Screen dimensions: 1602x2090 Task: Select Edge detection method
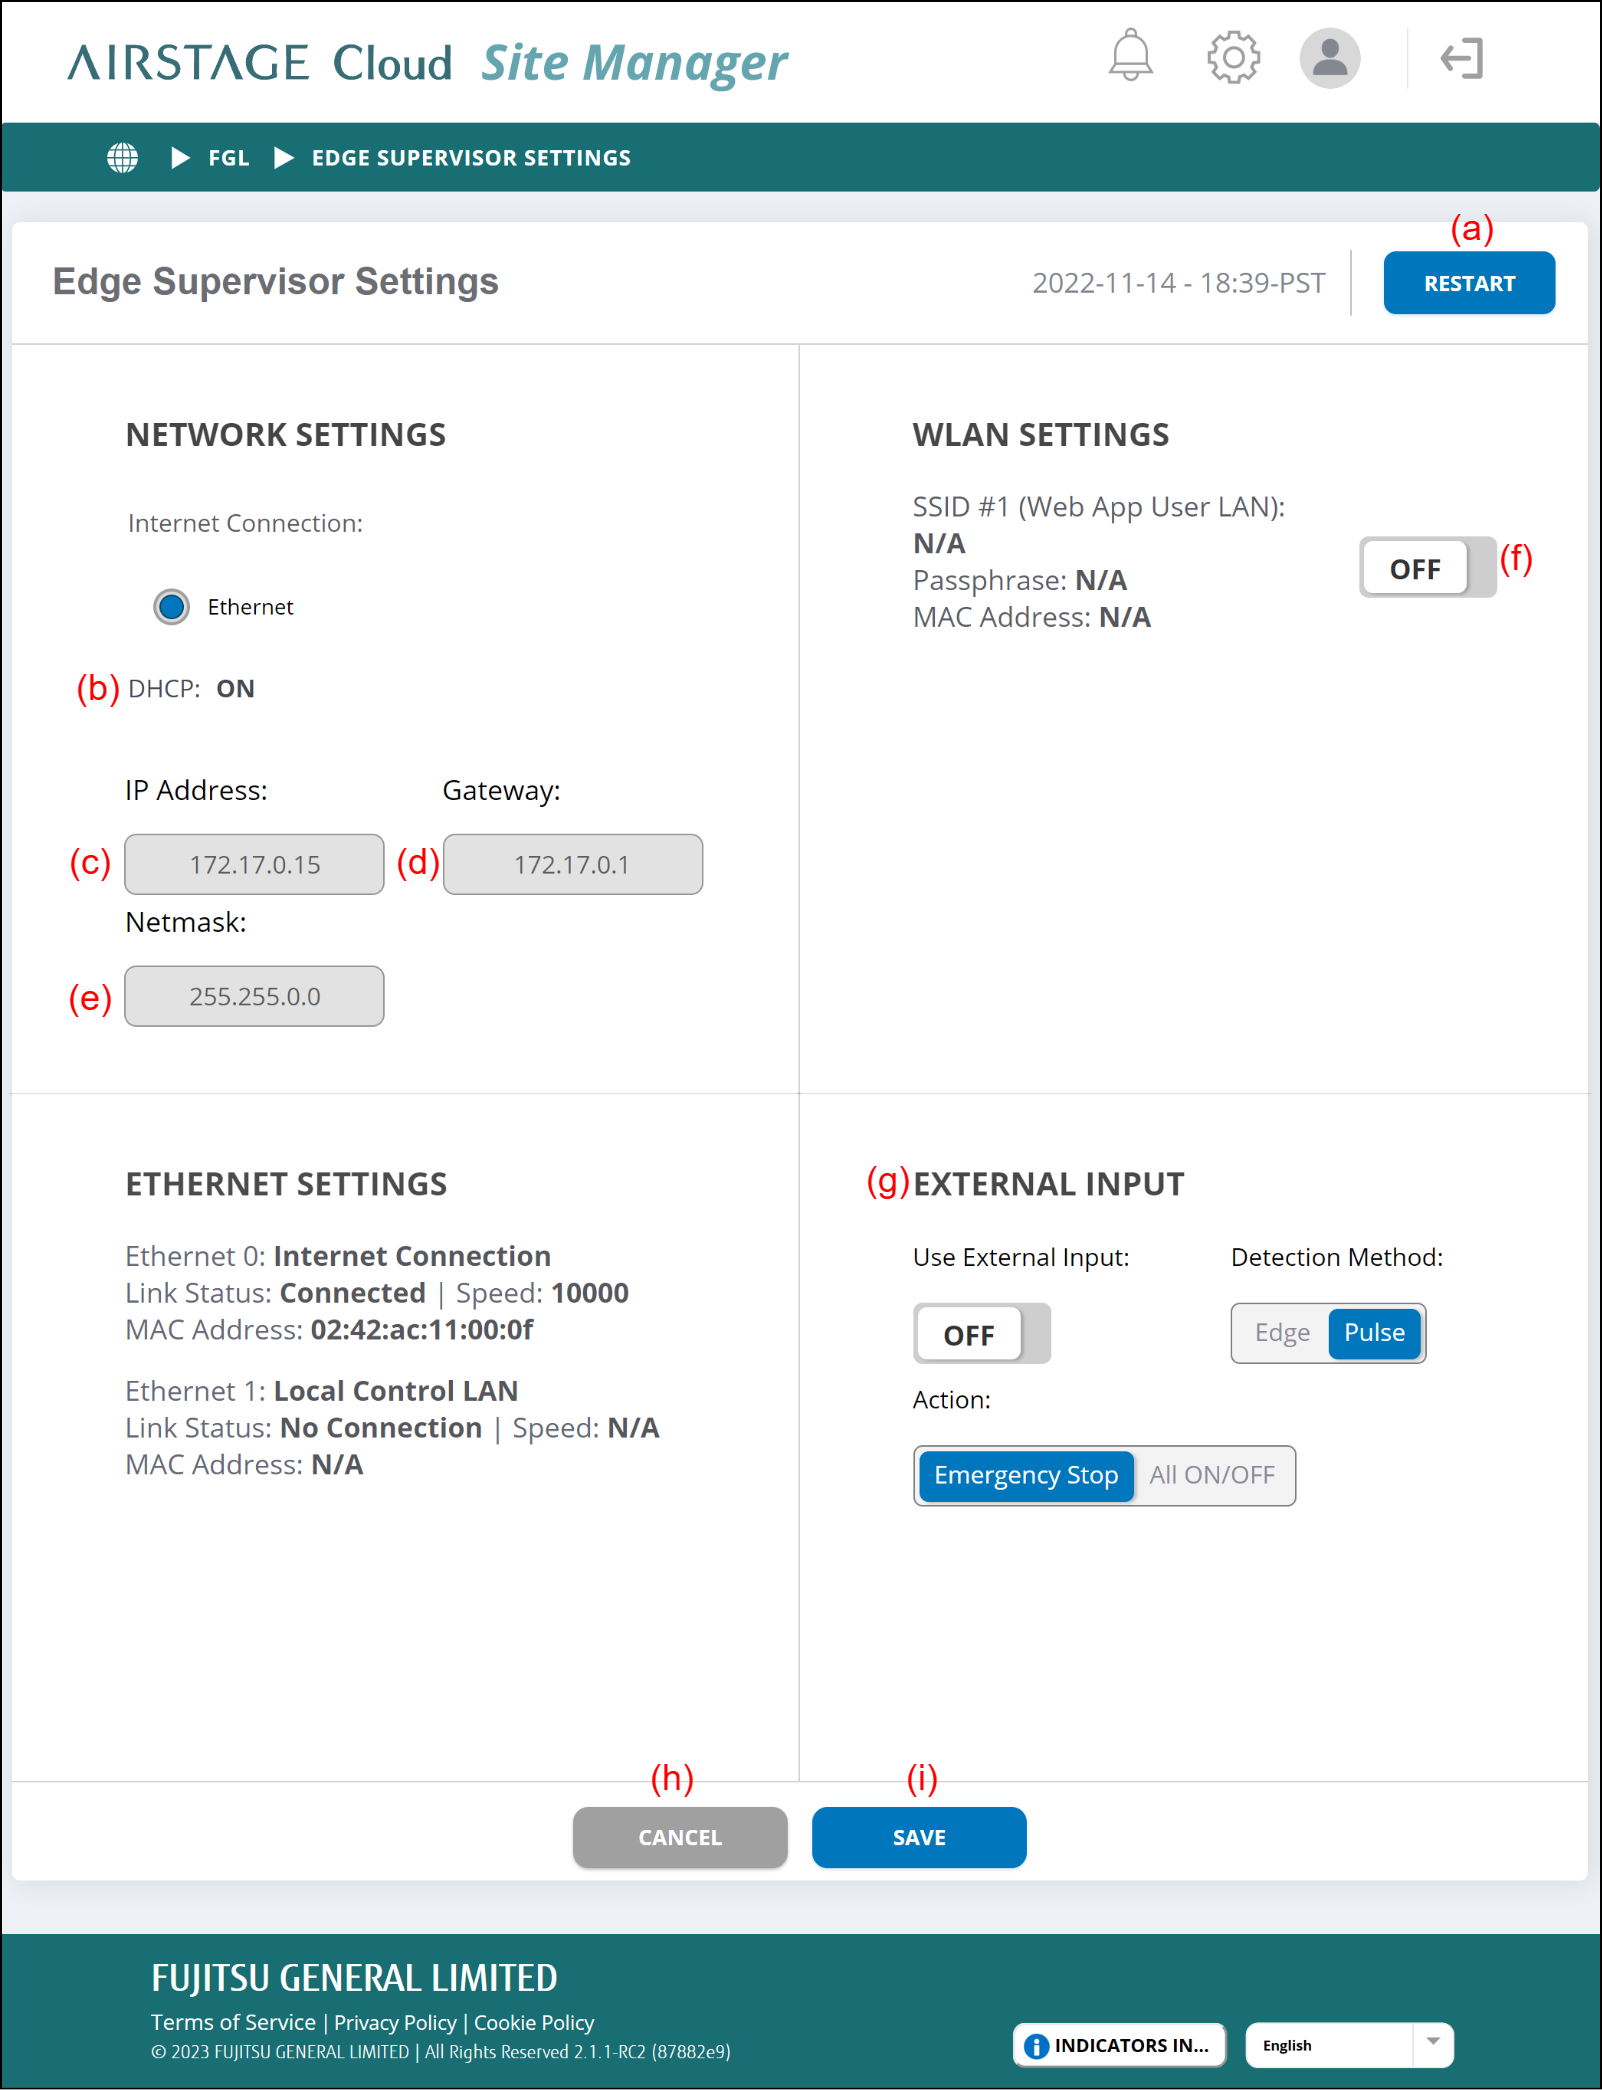pos(1282,1333)
